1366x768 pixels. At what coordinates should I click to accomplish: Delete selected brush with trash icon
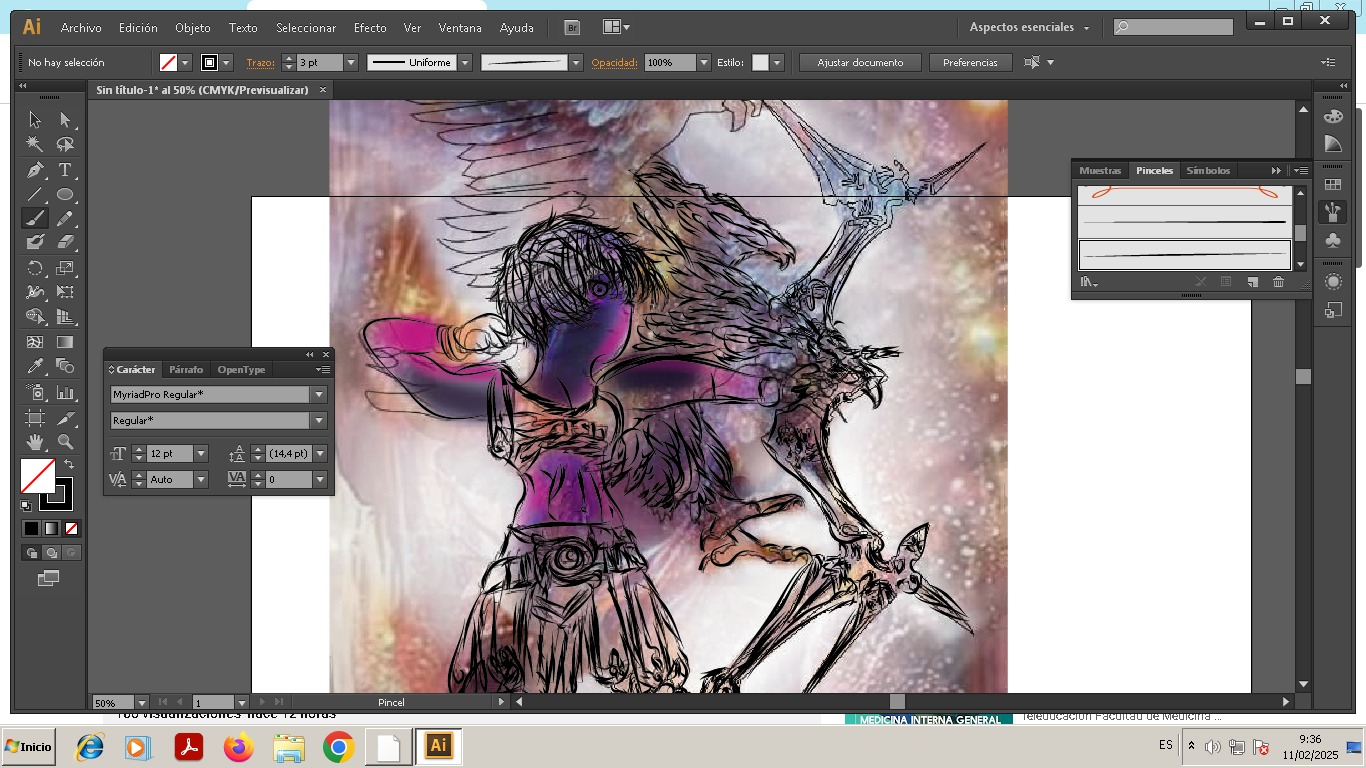(x=1278, y=282)
